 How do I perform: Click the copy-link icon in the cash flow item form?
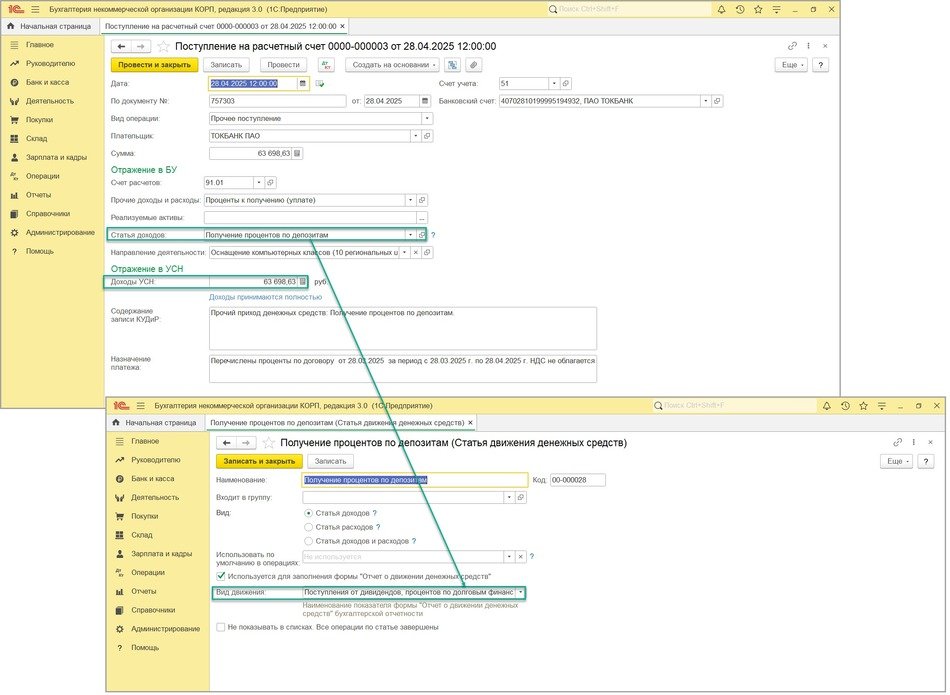pyautogui.click(x=897, y=442)
